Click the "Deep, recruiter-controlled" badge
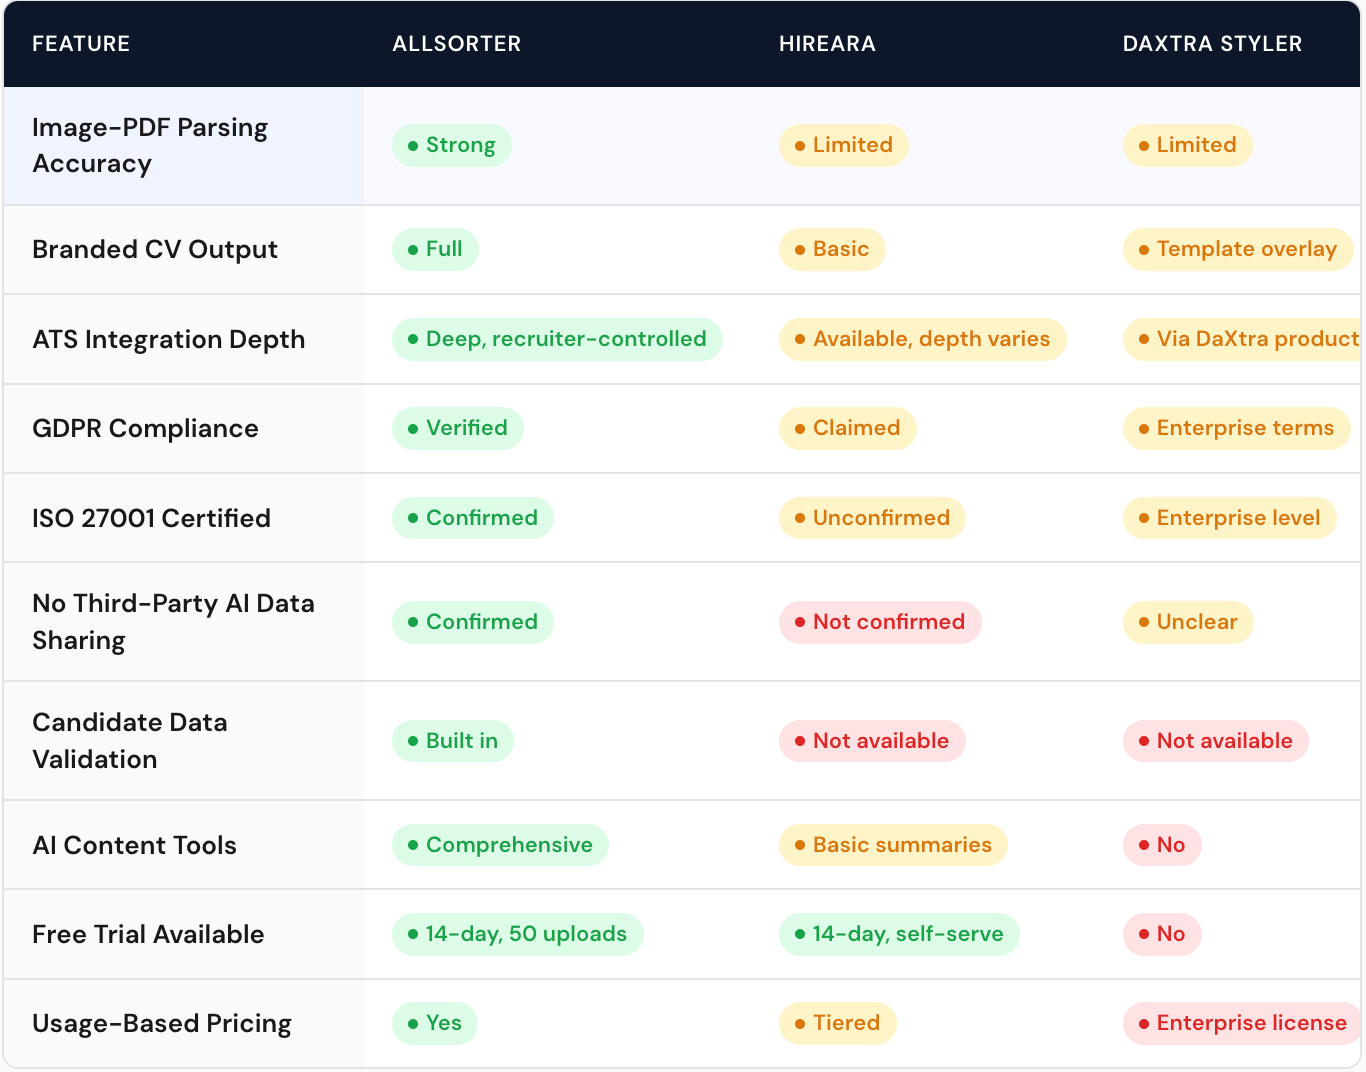Image resolution: width=1366 pixels, height=1072 pixels. point(557,339)
